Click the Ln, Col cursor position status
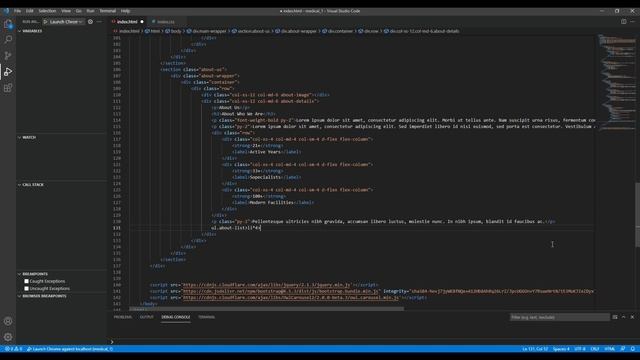This screenshot has height=360, width=640. tap(535, 349)
